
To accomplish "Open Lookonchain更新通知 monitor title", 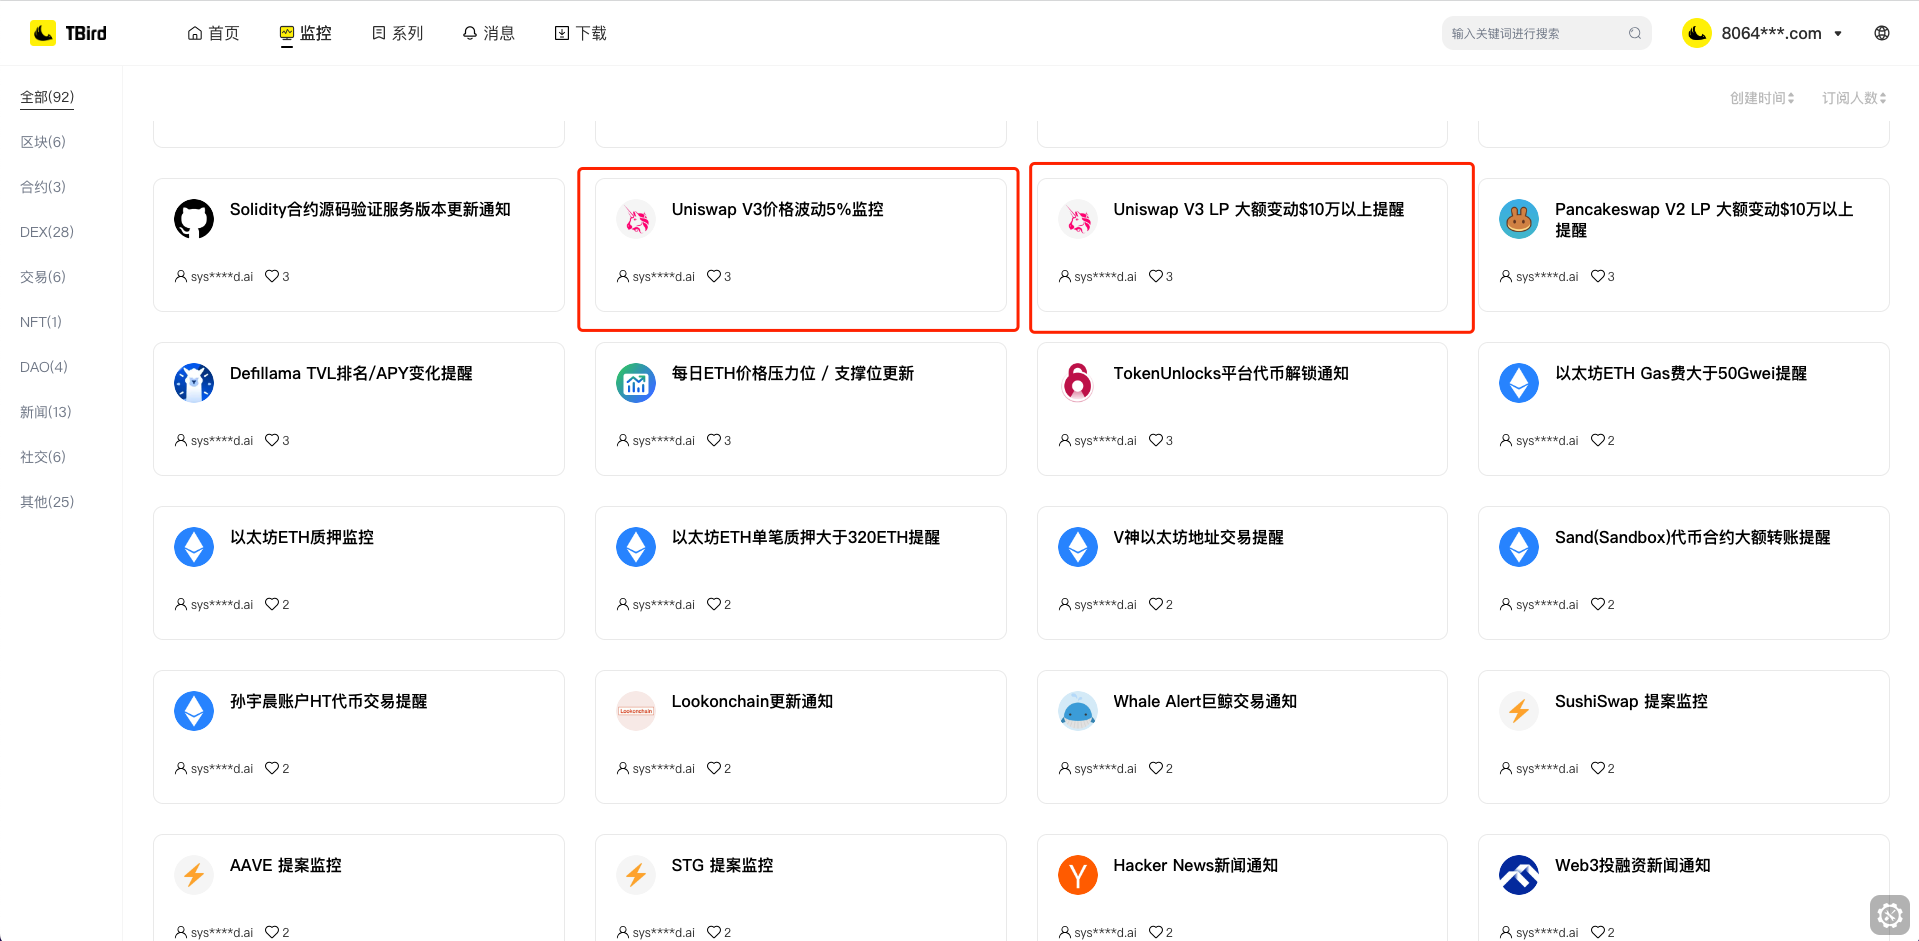I will (x=751, y=702).
